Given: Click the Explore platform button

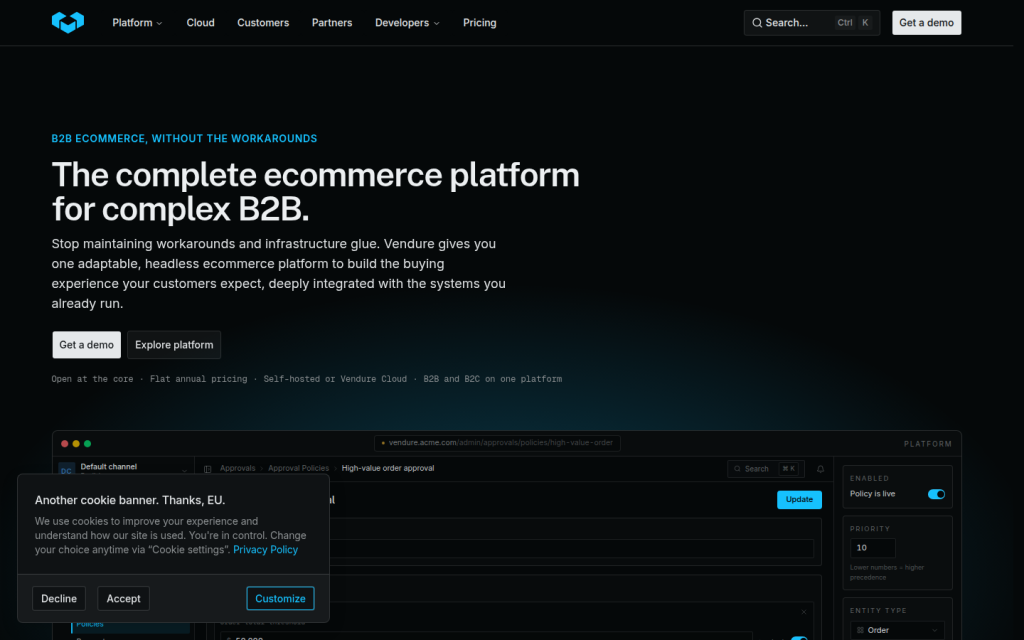Looking at the screenshot, I should click(174, 345).
